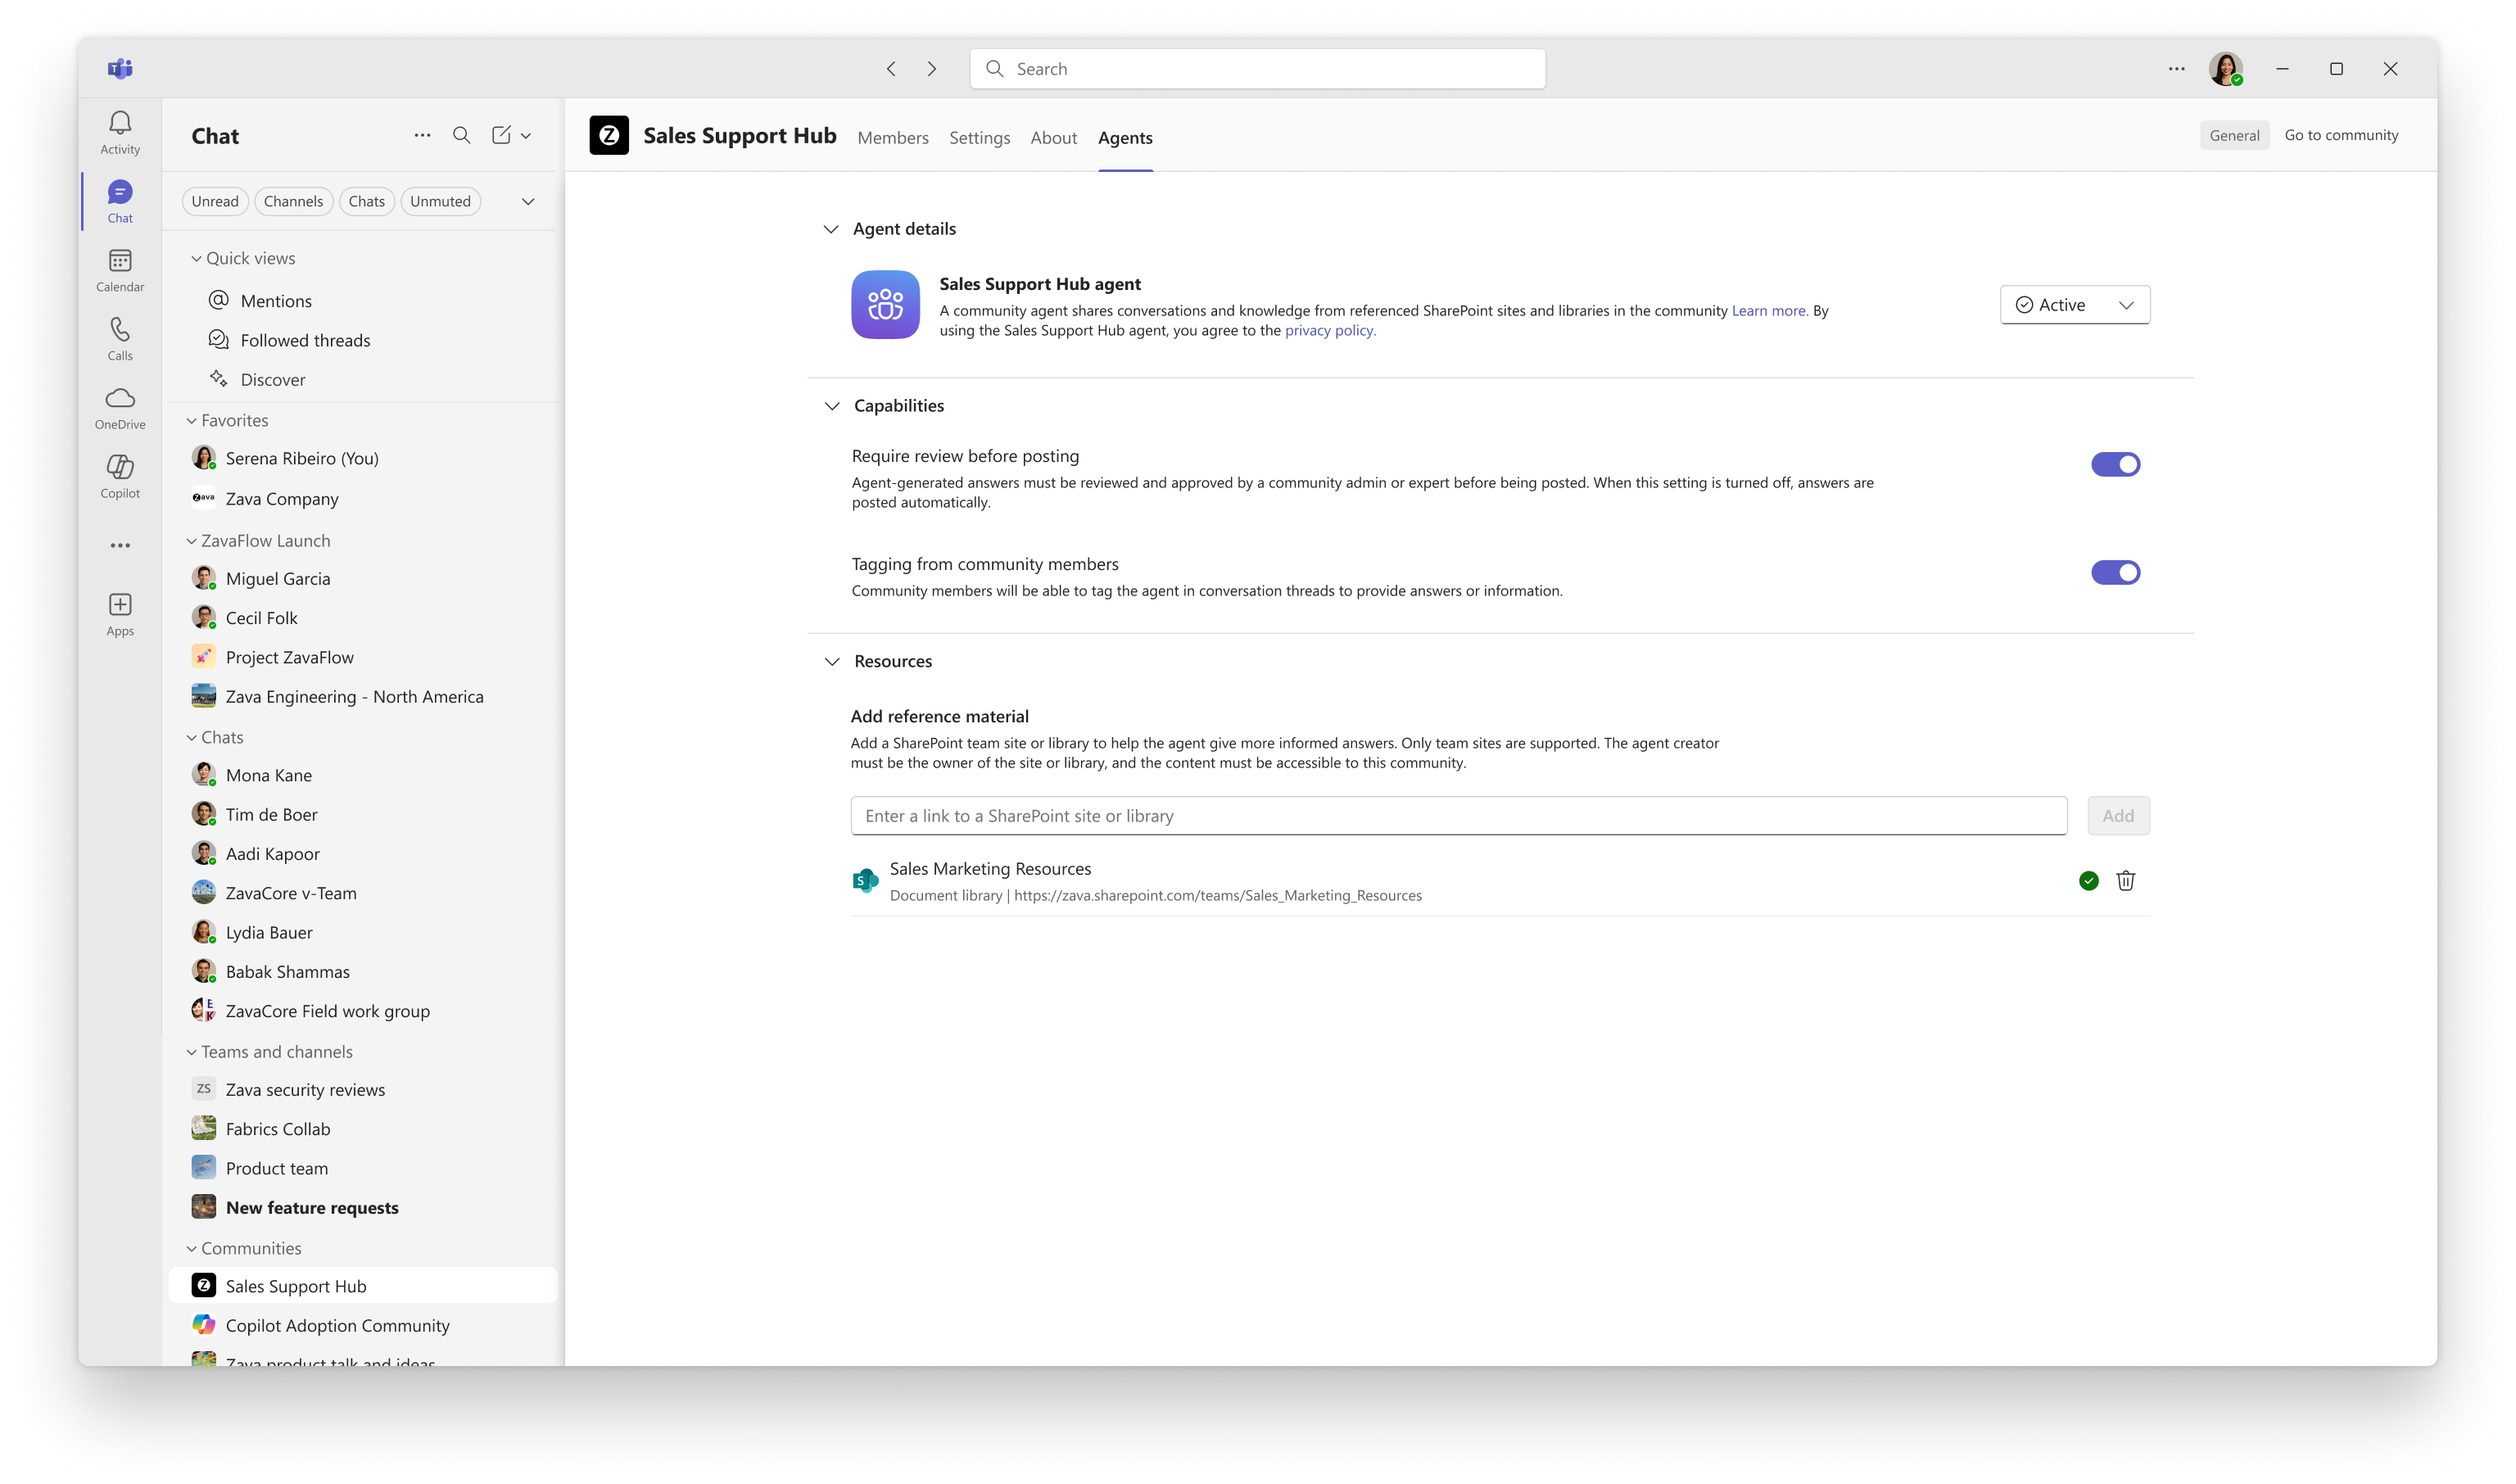Click the General button
The width and height of the screenshot is (2516, 1484).
2234,135
